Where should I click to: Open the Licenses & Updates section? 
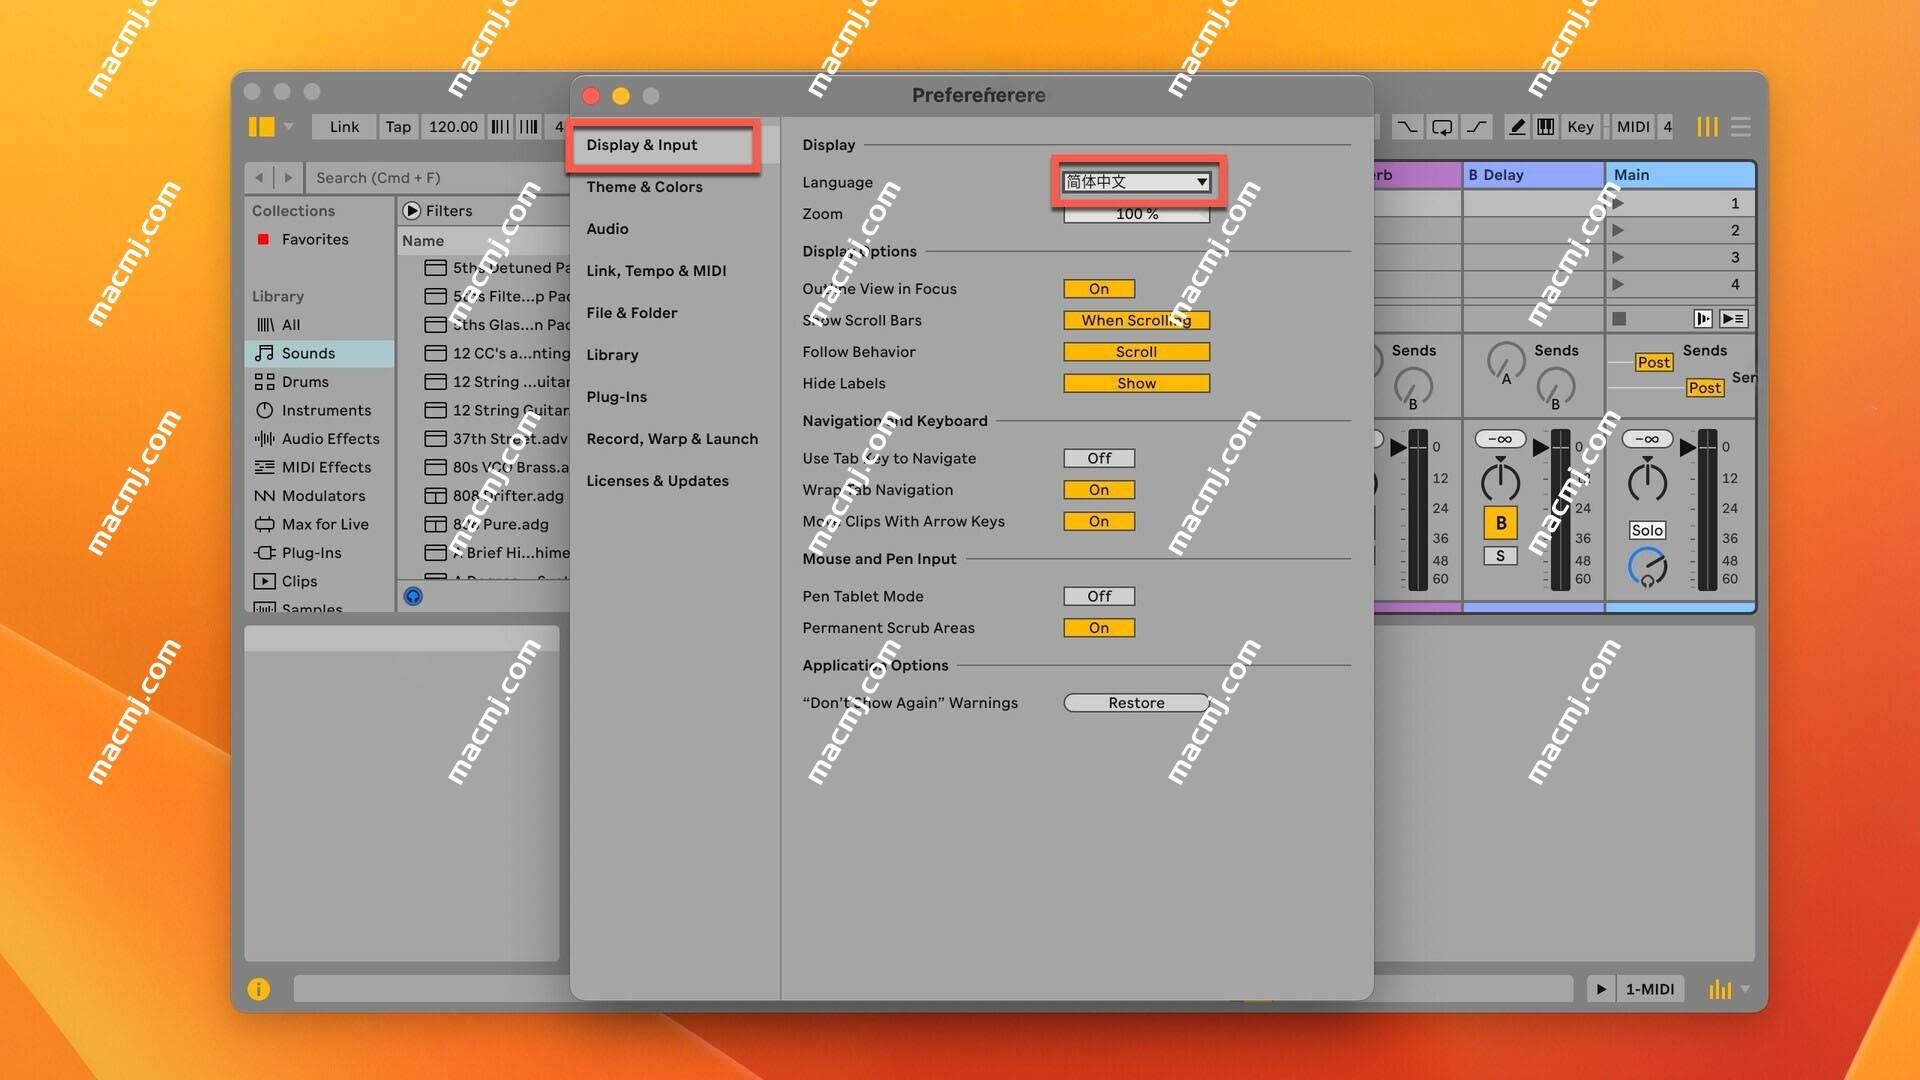[x=658, y=480]
